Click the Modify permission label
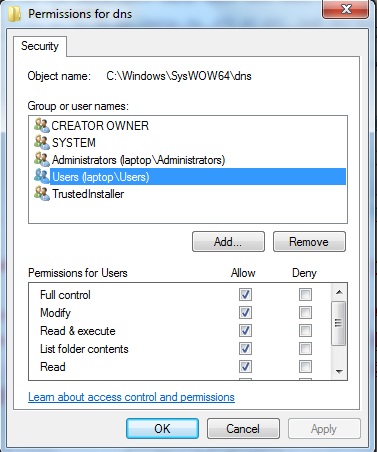Screen dimensions: 377x452 (55, 313)
